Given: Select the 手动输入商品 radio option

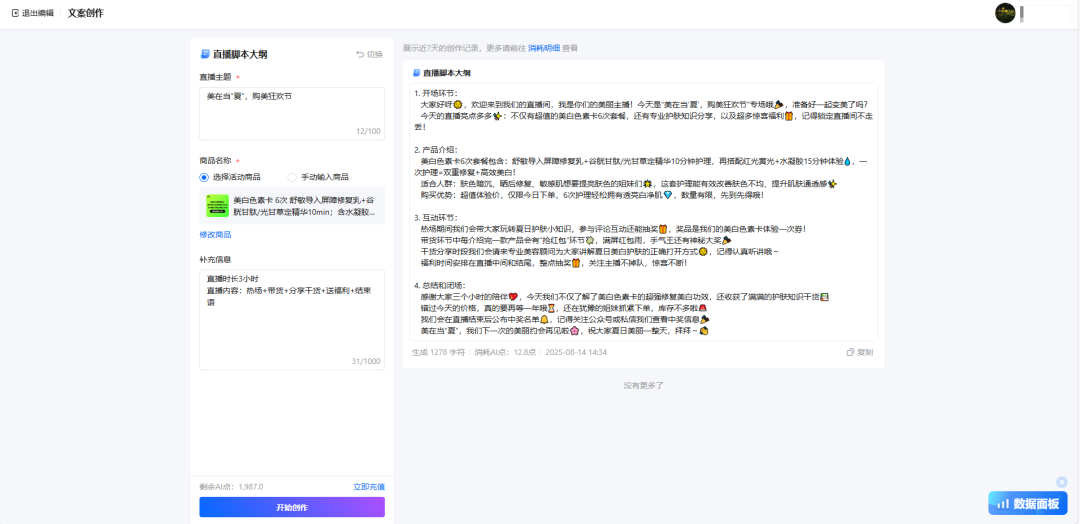Looking at the screenshot, I should [x=292, y=177].
